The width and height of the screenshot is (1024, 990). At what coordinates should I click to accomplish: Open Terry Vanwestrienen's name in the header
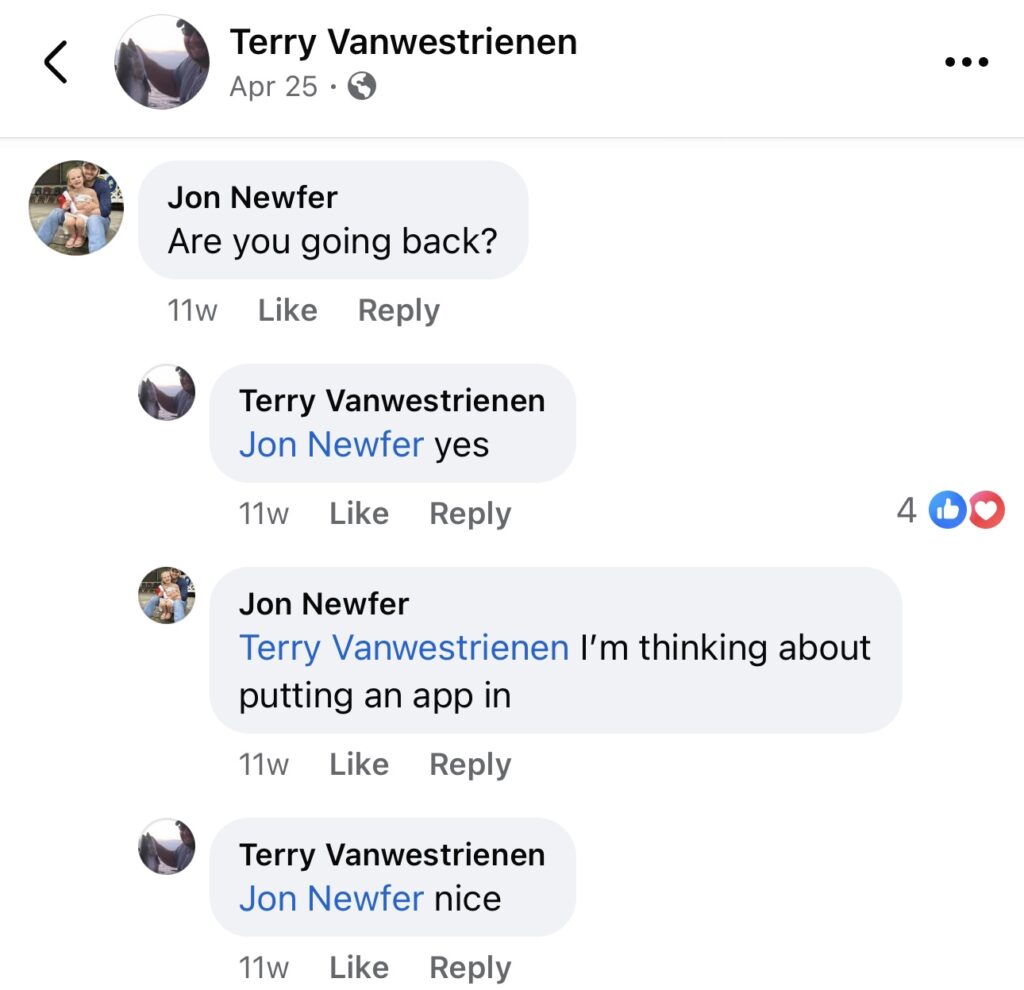coord(403,42)
